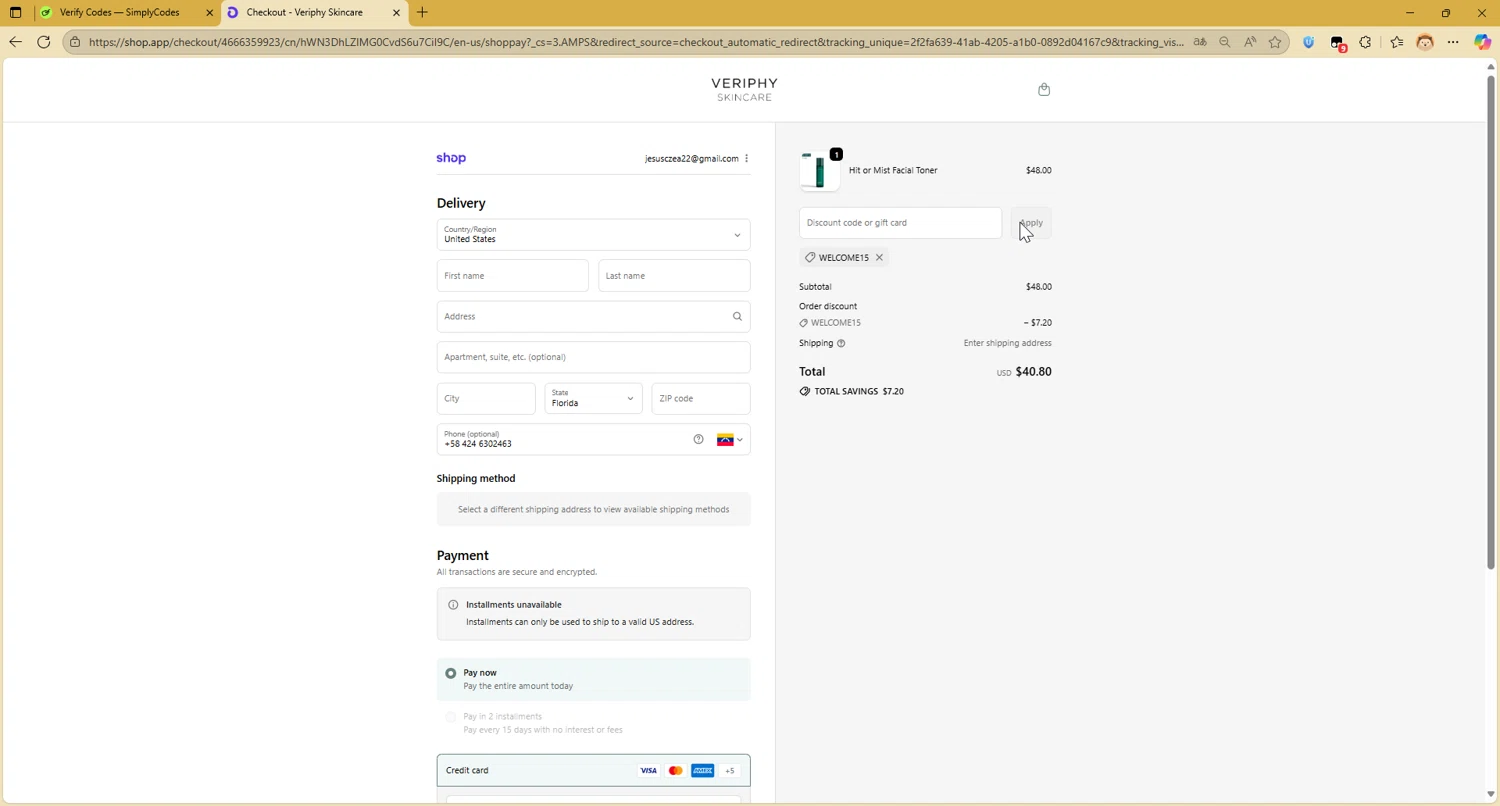
Task: Click the Installments unavailable notice
Action: [593, 613]
